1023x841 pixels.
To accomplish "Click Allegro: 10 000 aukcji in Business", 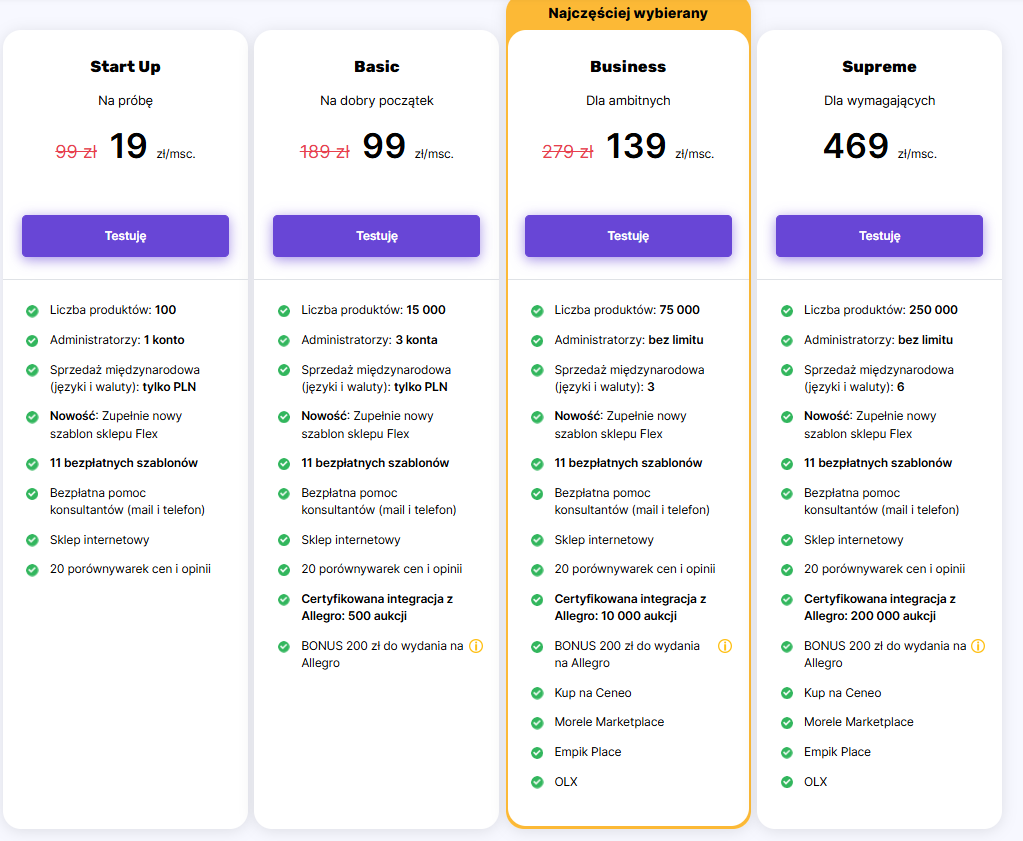I will (x=617, y=616).
